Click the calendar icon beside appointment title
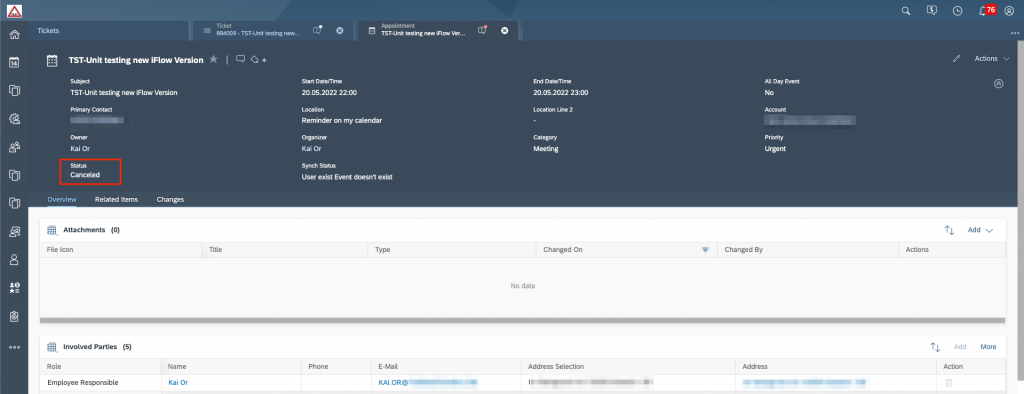1024x394 pixels. tap(52, 60)
